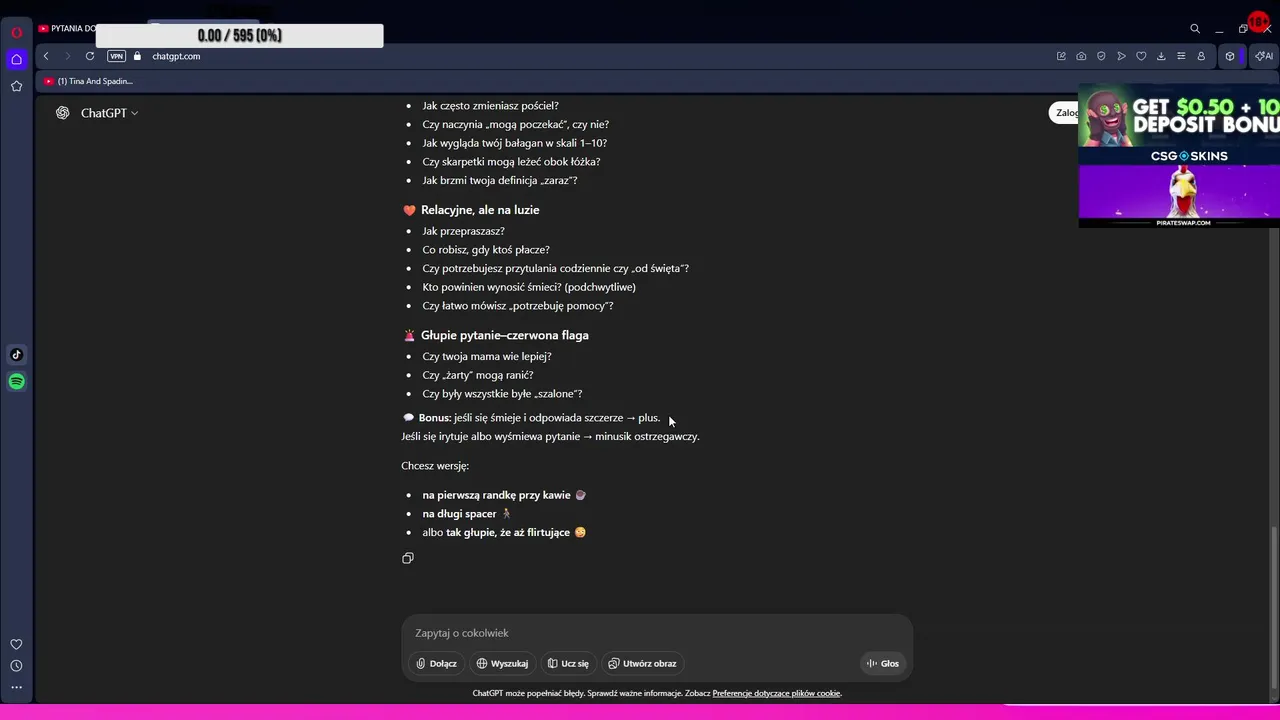Viewport: 1280px width, 720px height.
Task: Open the Spotify player in the sidebar
Action: point(16,381)
